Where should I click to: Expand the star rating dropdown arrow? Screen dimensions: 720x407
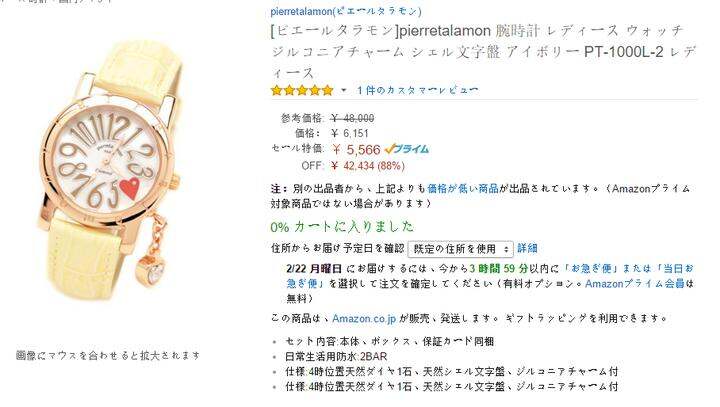coord(343,90)
